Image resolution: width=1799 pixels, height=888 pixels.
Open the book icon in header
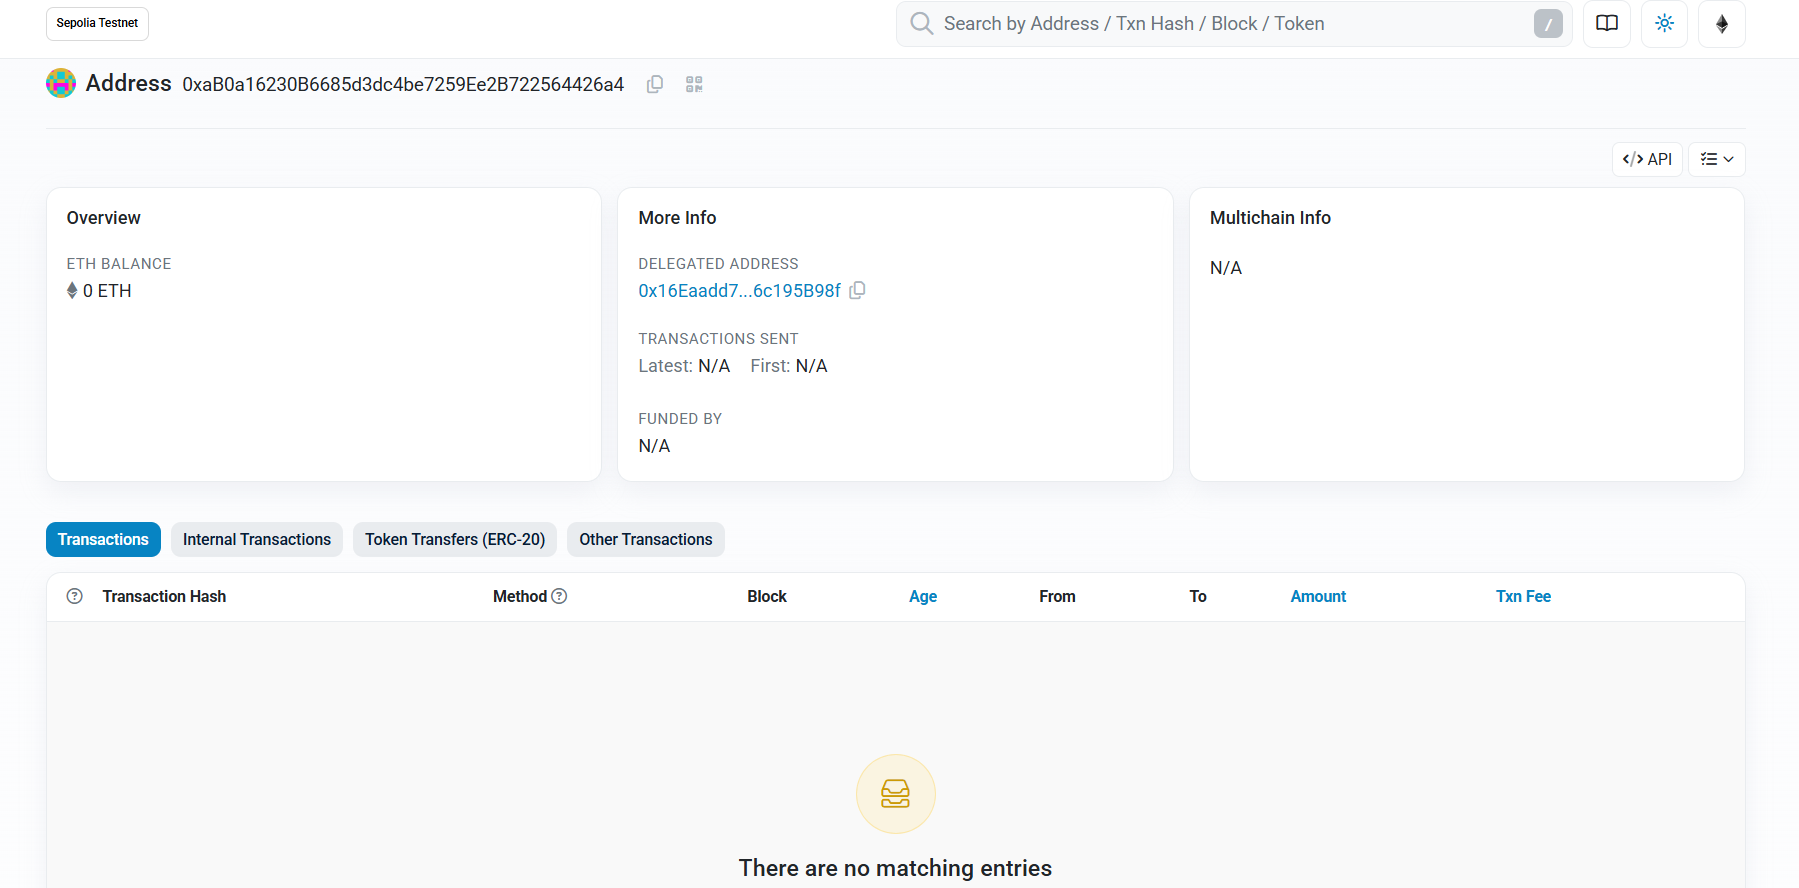pos(1606,24)
